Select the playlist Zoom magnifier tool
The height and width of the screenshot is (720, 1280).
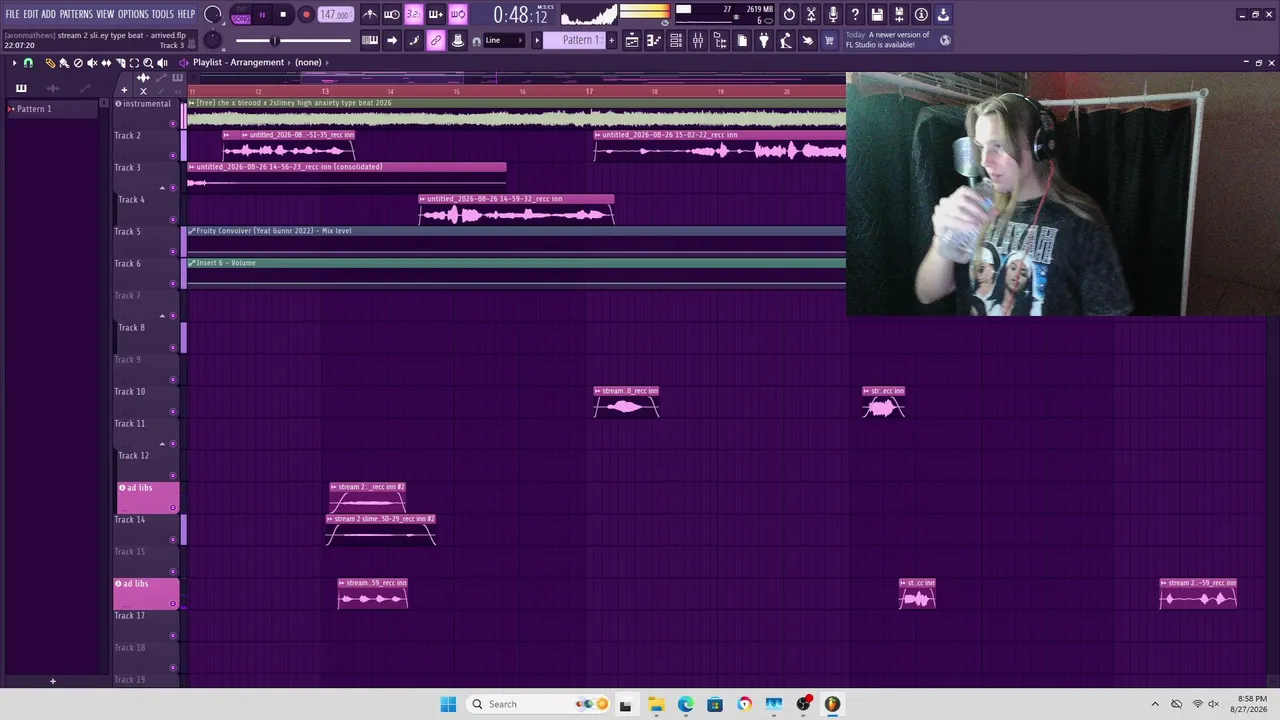pyautogui.click(x=148, y=63)
